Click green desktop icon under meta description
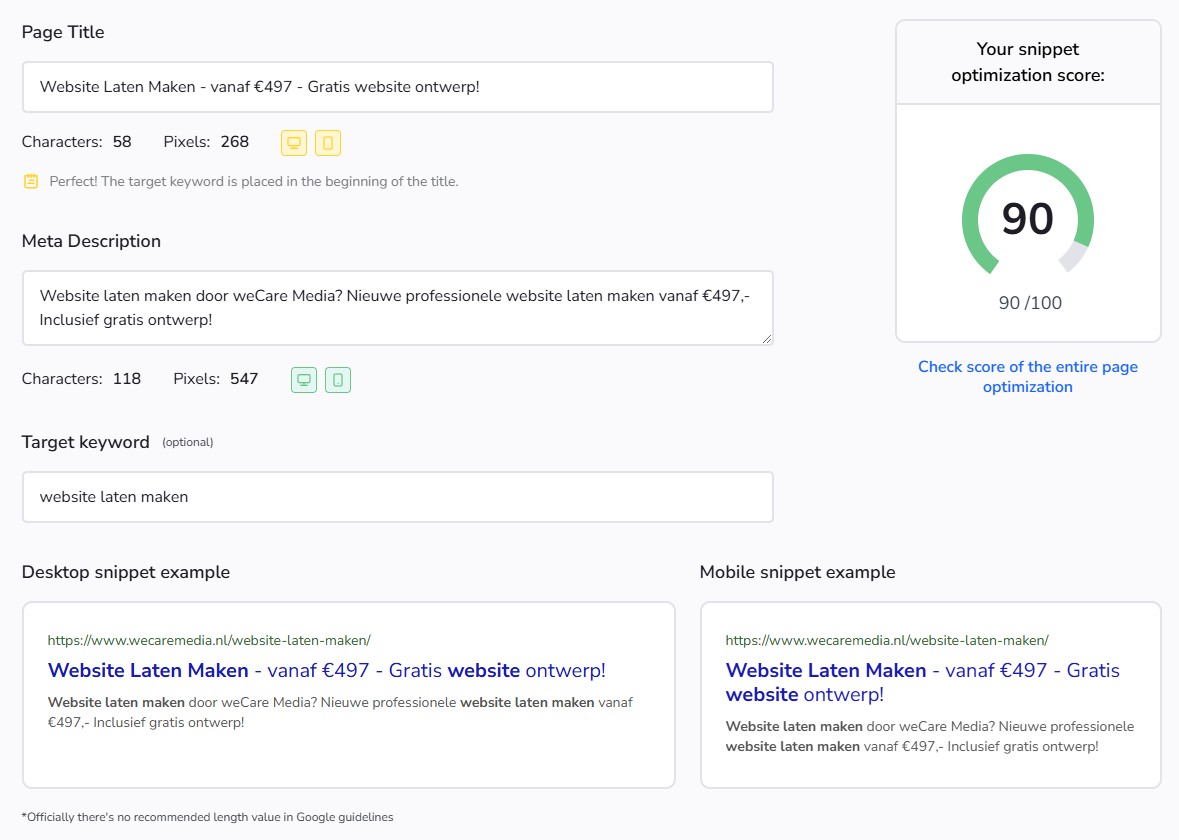 point(304,380)
